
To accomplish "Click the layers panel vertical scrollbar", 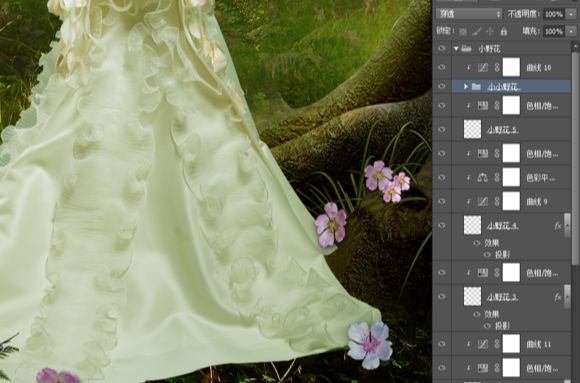I will tap(575, 158).
